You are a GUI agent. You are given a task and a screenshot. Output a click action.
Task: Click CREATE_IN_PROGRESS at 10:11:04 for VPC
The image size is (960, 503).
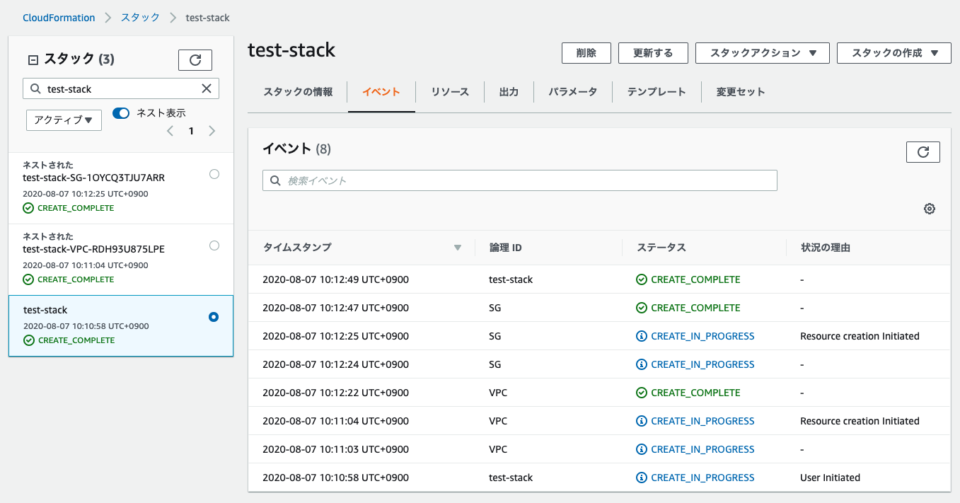pyautogui.click(x=702, y=421)
